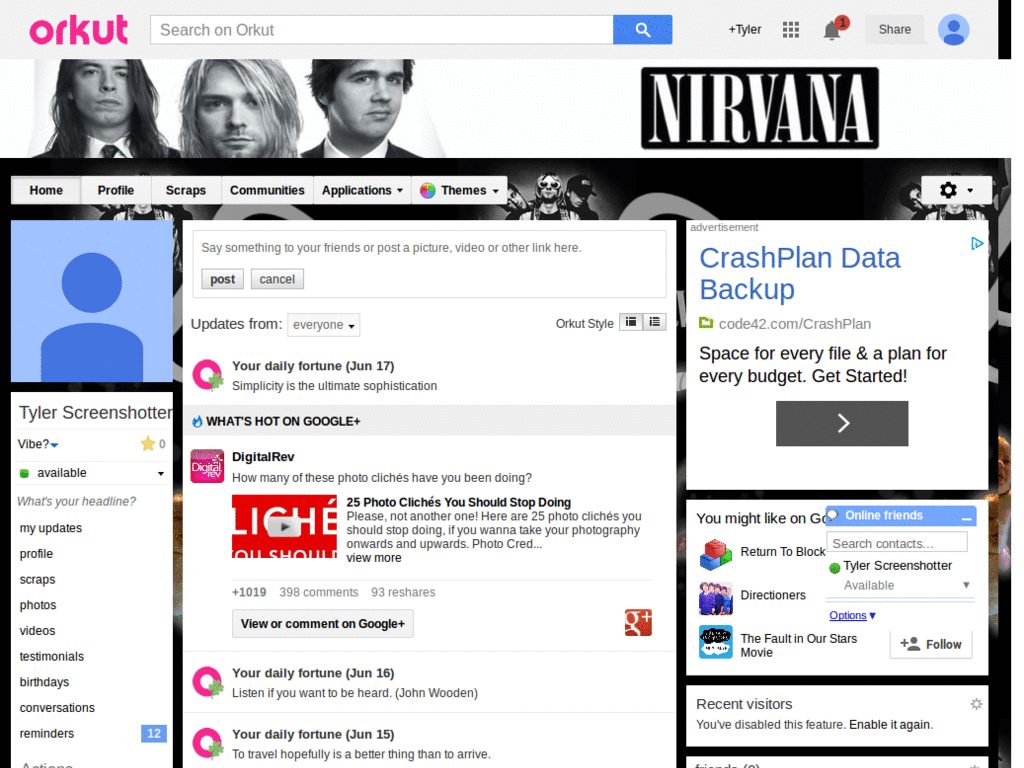Open CrashPlan Data Backup ad title
The width and height of the screenshot is (1024, 768).
(800, 274)
